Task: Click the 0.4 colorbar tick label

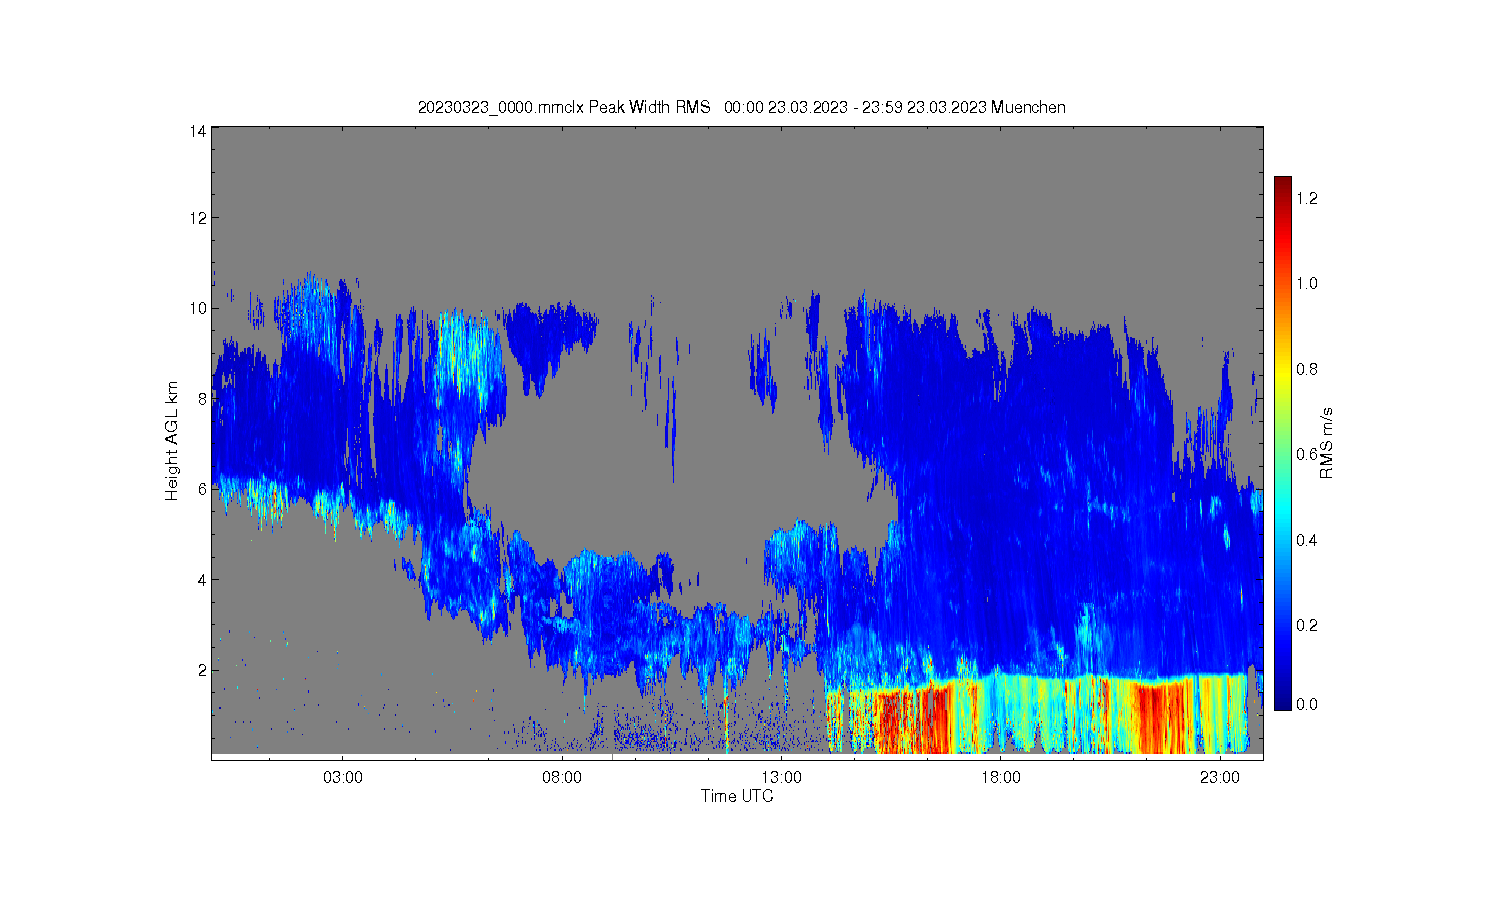Action: point(1307,540)
